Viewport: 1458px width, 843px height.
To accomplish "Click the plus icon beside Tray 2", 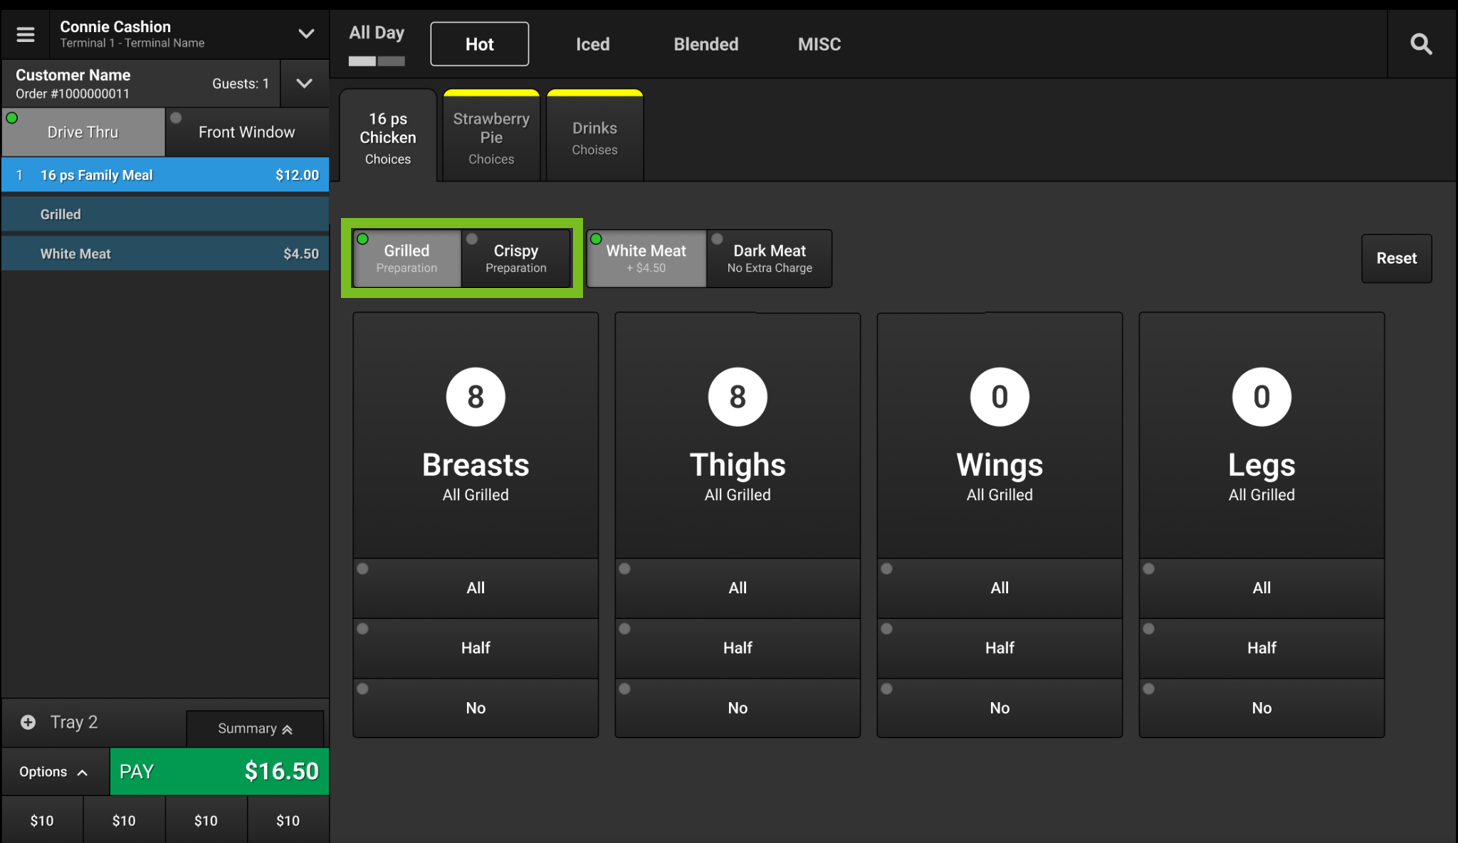I will 28,722.
